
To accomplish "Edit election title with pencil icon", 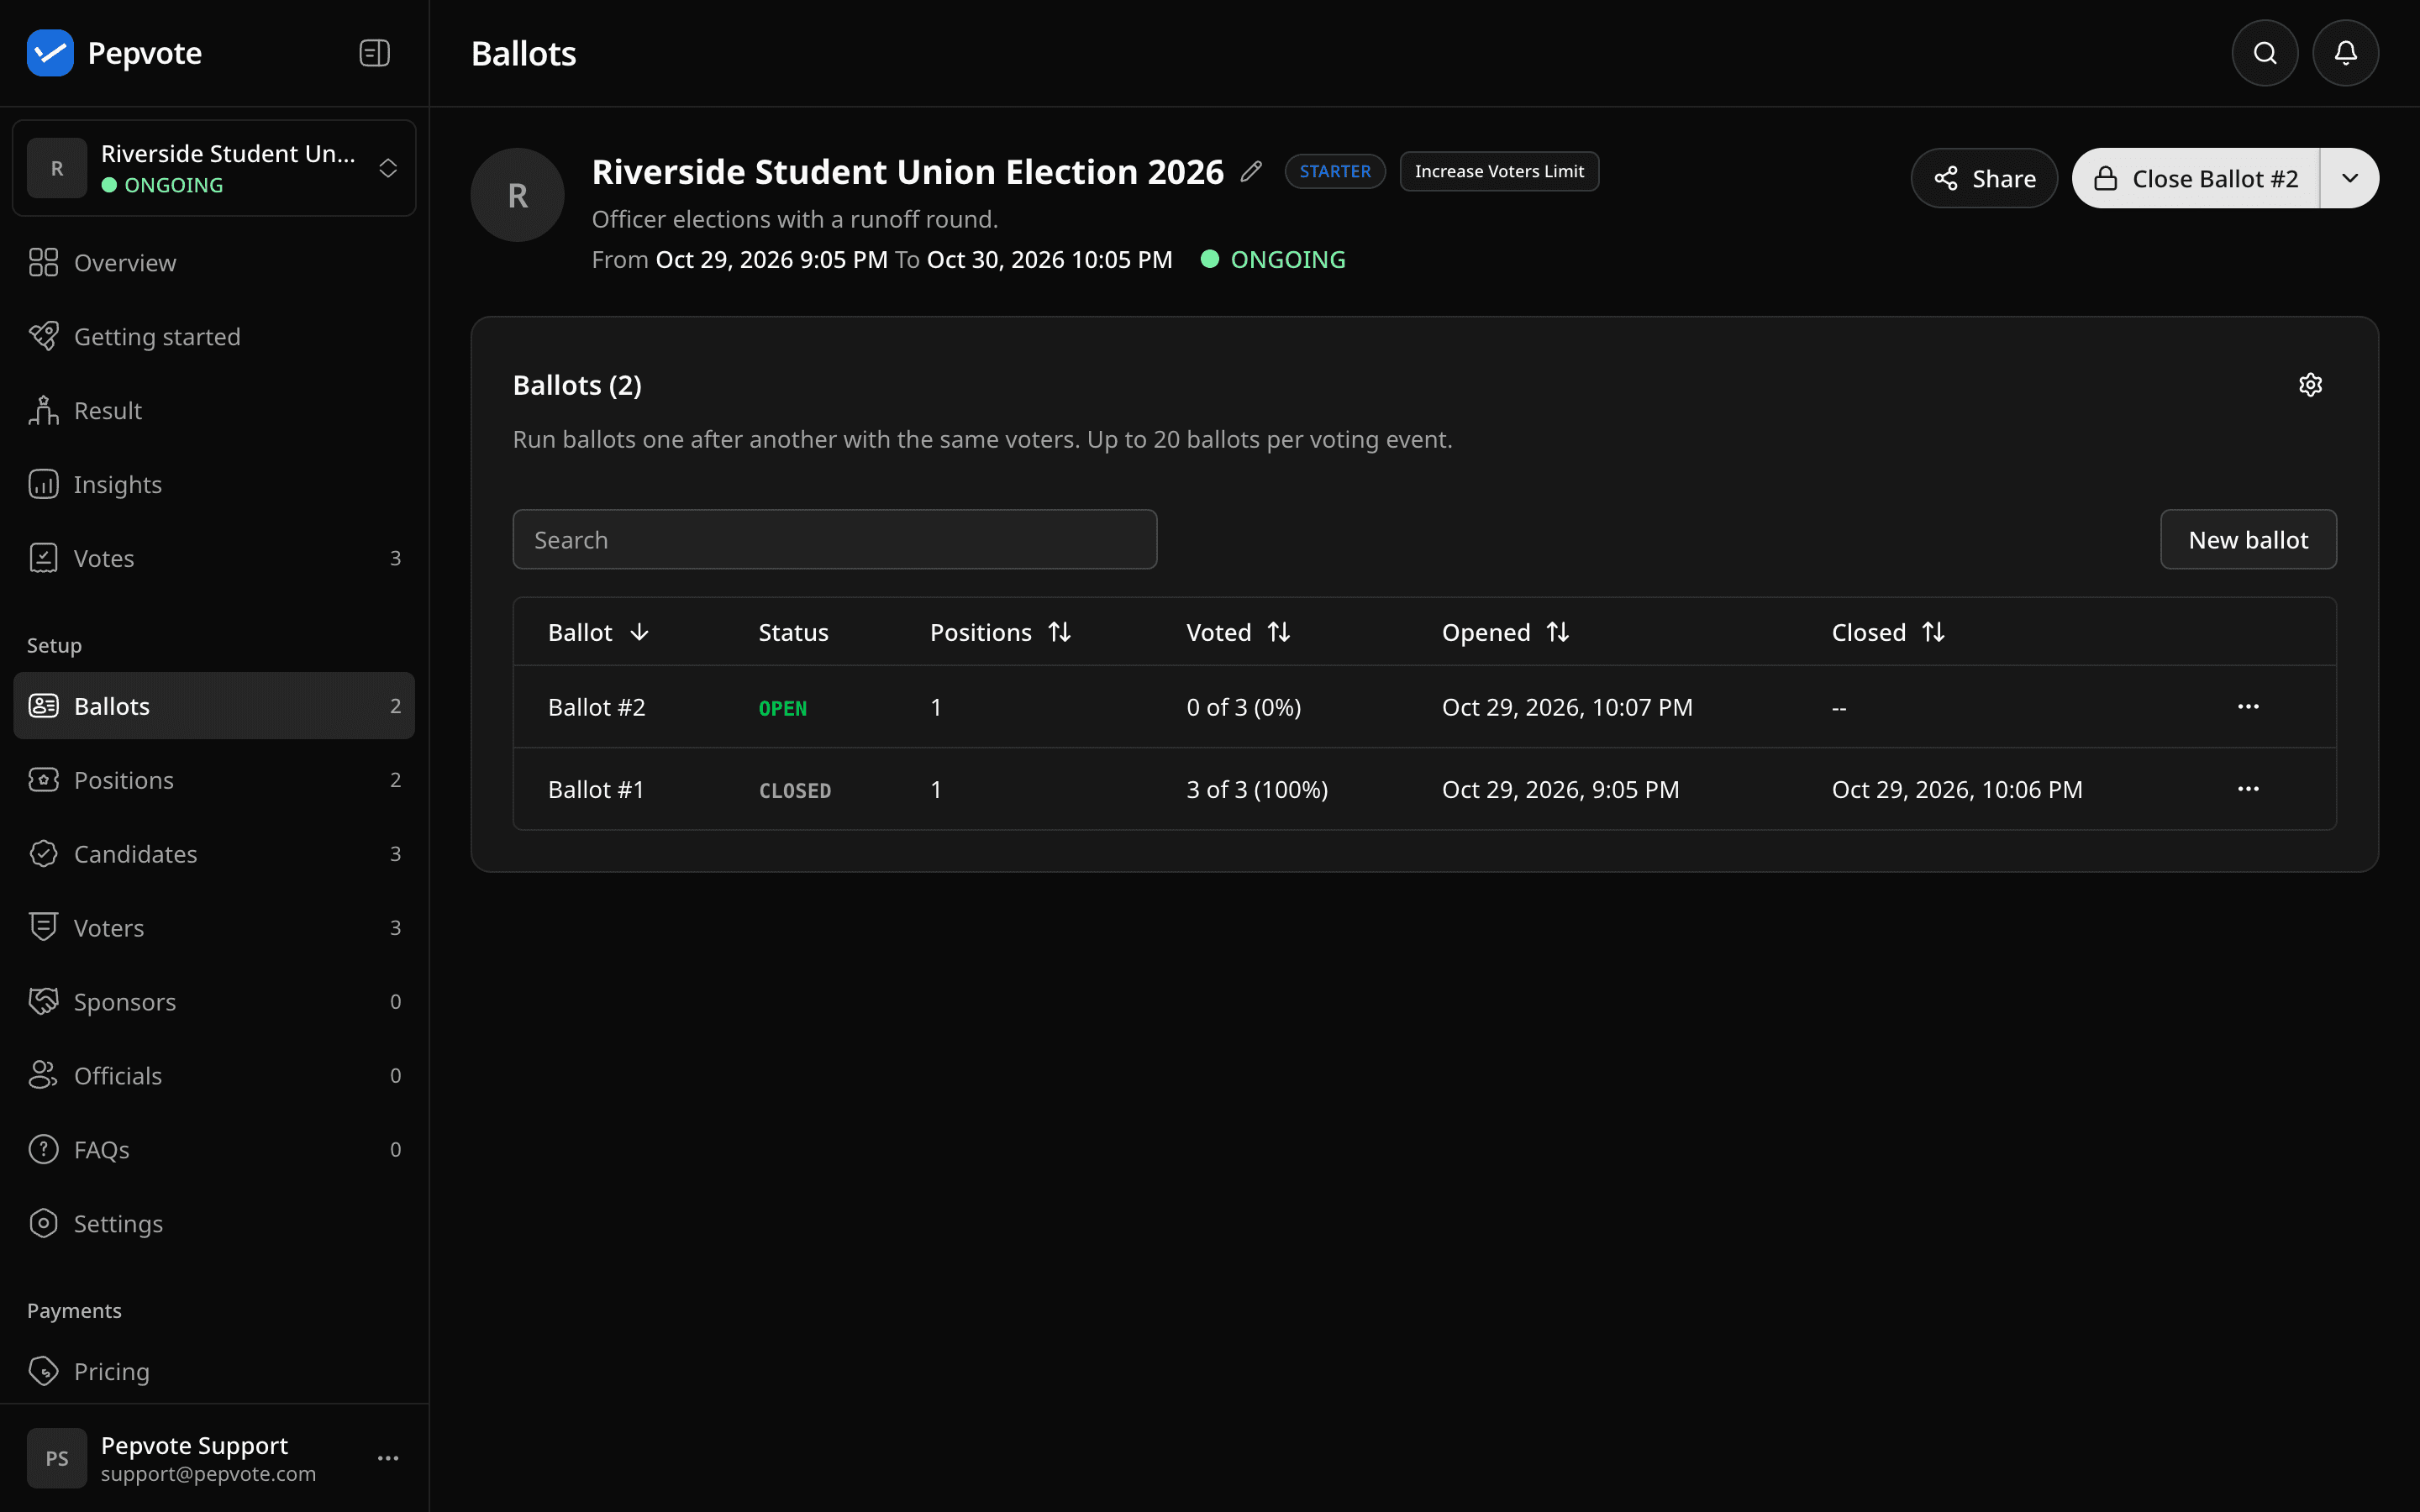I will coord(1251,172).
